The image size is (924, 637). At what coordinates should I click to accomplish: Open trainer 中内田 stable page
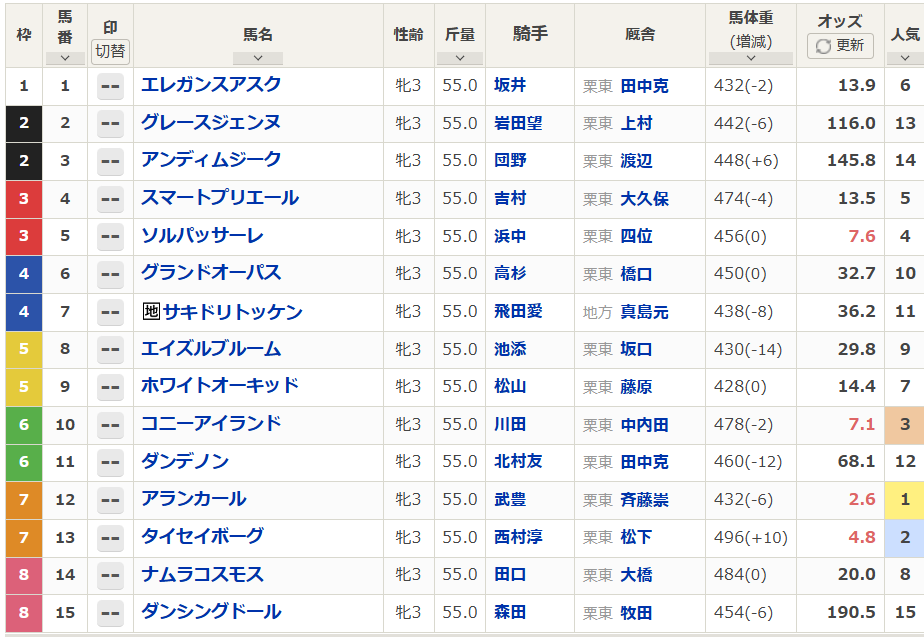[x=645, y=425]
